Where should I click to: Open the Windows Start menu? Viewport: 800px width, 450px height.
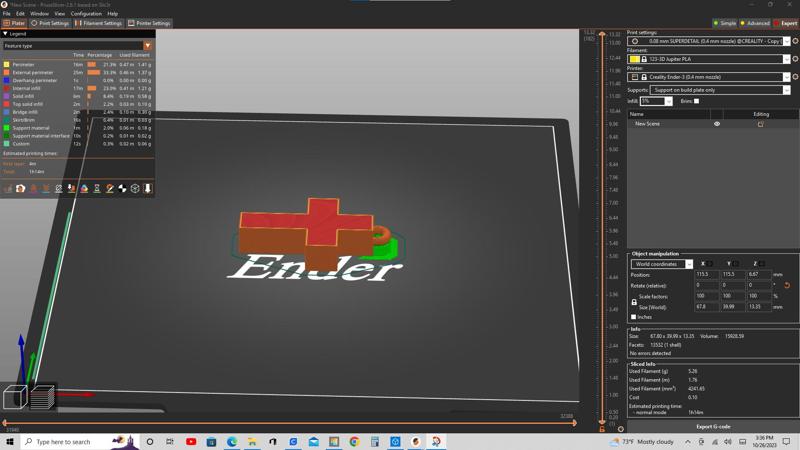click(9, 442)
